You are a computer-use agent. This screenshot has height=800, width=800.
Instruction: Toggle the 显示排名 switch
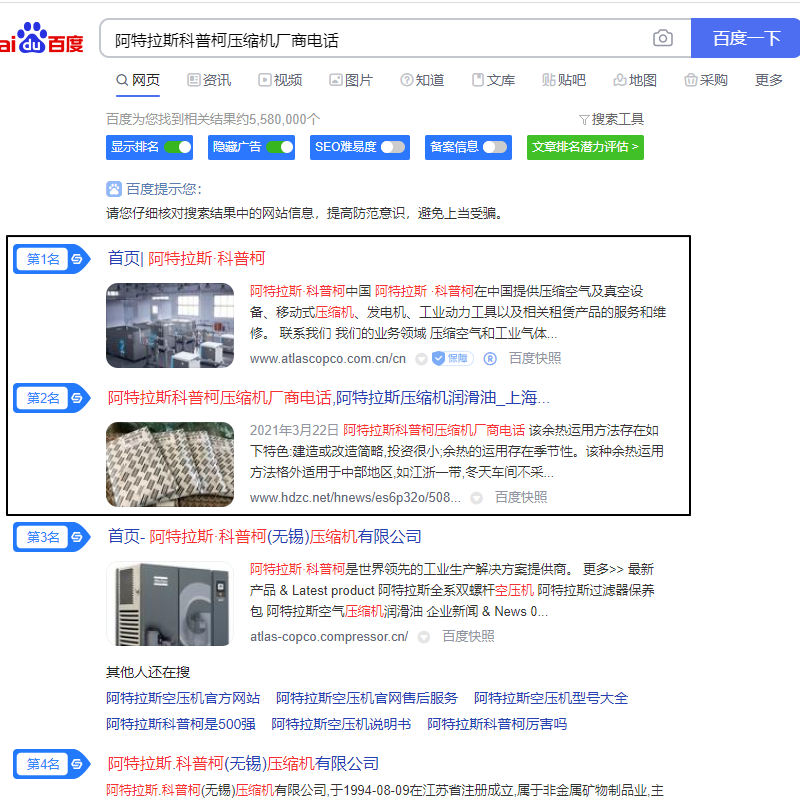[x=178, y=147]
